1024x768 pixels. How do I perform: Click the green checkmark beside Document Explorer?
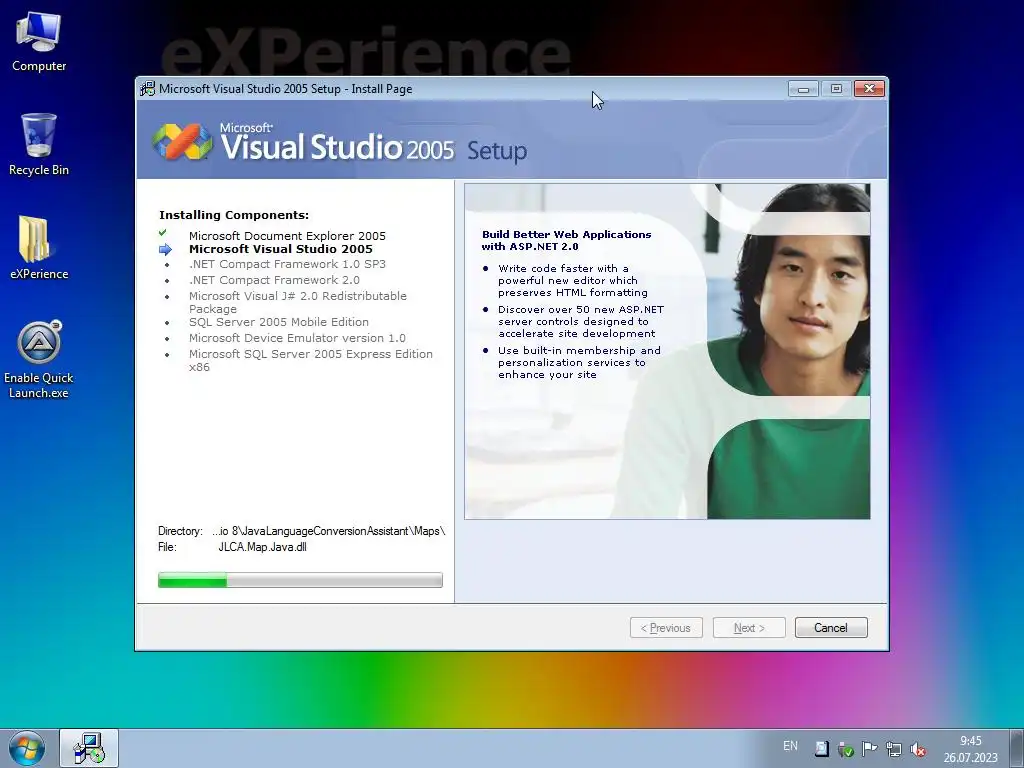163,232
